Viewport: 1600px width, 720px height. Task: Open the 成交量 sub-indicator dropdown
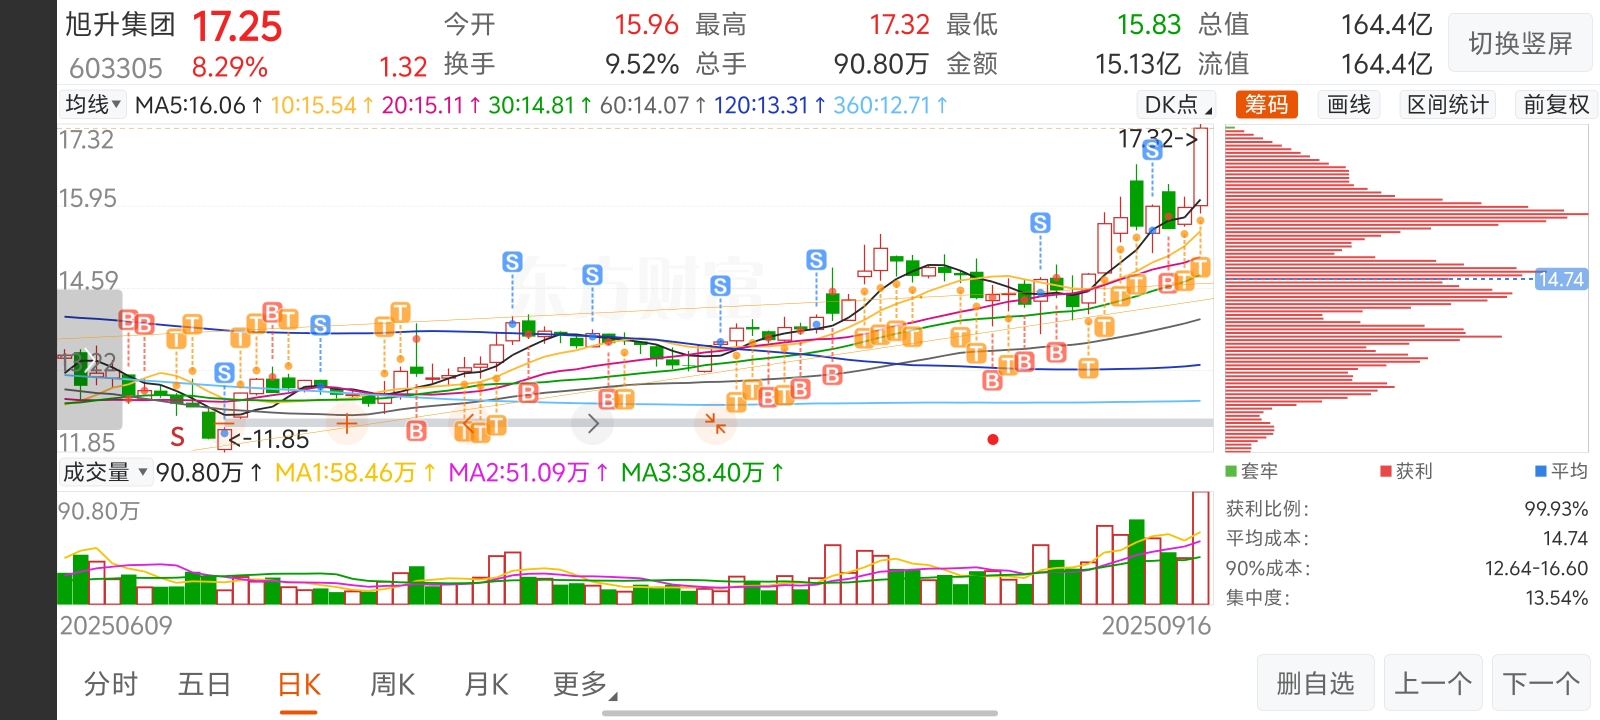(x=105, y=472)
